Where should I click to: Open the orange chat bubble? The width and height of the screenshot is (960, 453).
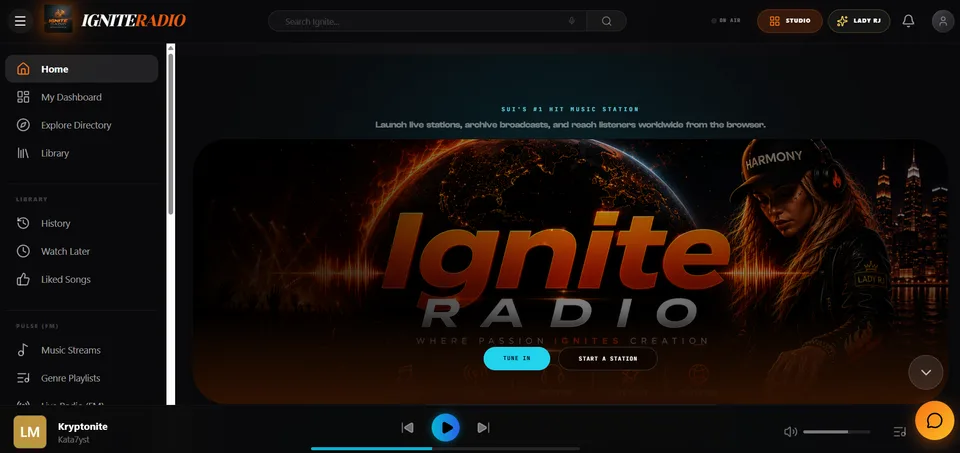(934, 421)
